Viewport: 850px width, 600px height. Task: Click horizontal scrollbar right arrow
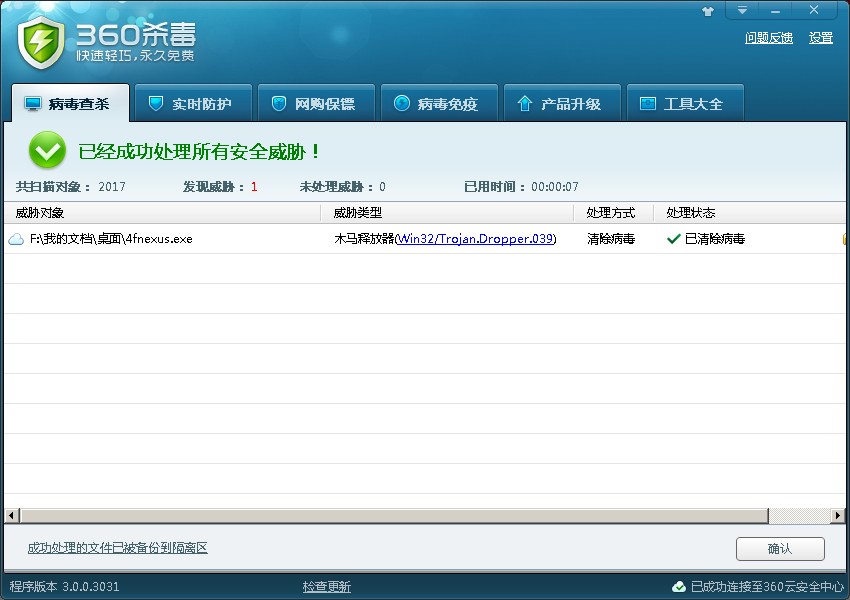pos(838,515)
